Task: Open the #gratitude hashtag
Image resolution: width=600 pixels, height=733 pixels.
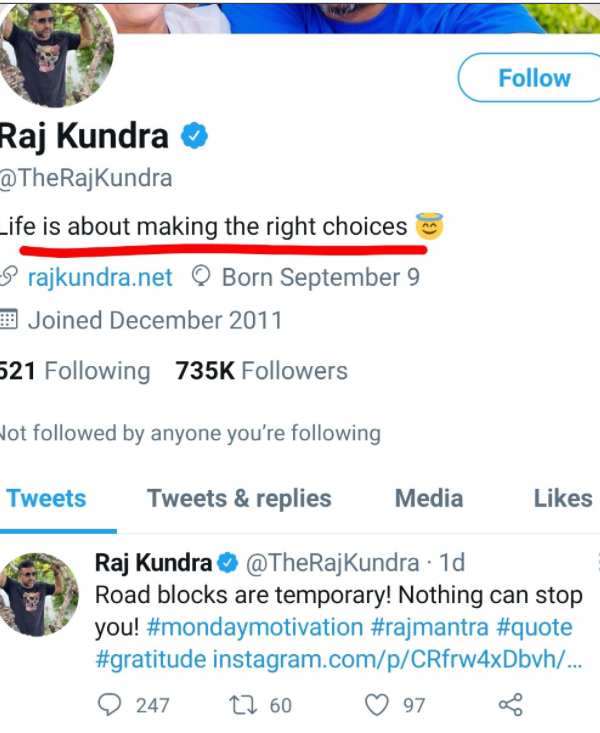Action: coord(151,659)
